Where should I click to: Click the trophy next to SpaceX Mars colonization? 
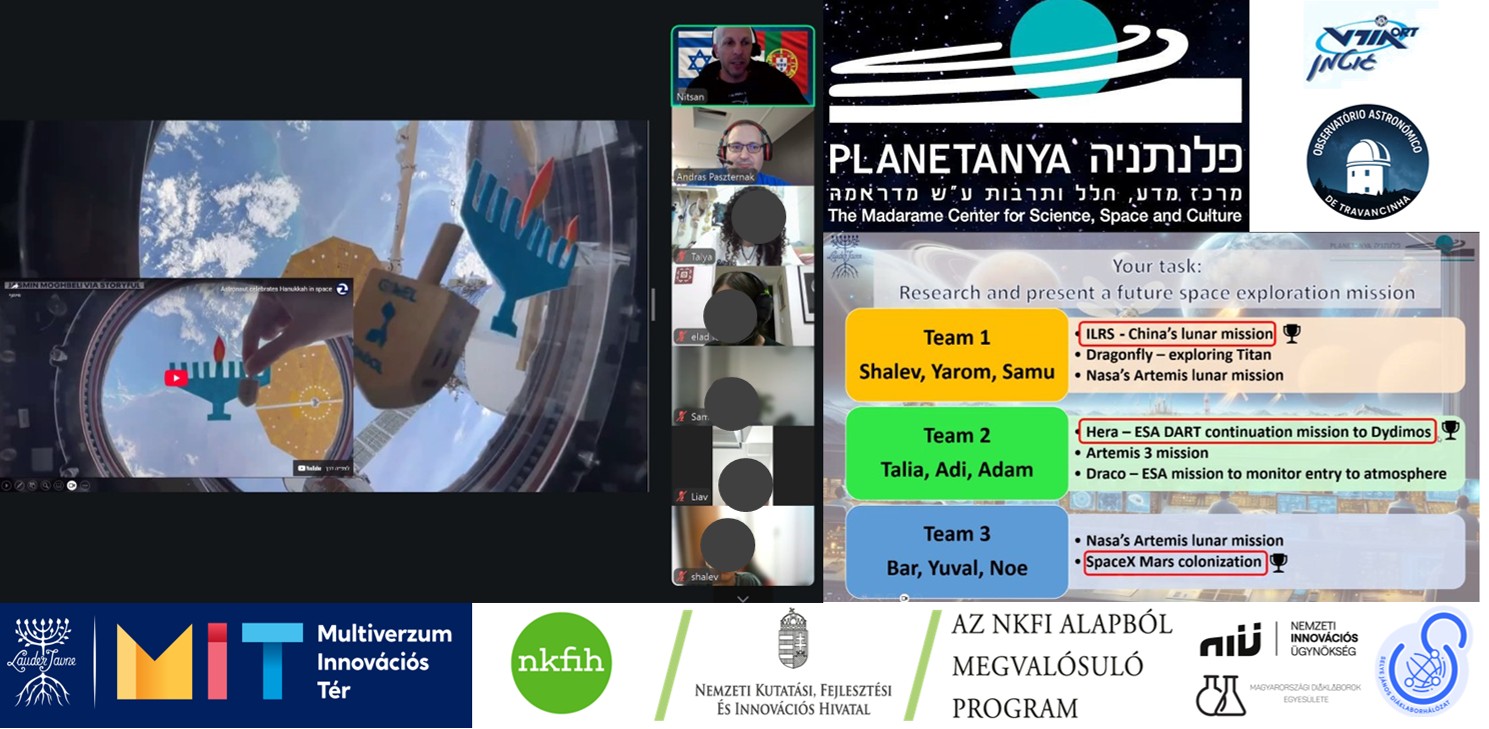pyautogui.click(x=1278, y=562)
